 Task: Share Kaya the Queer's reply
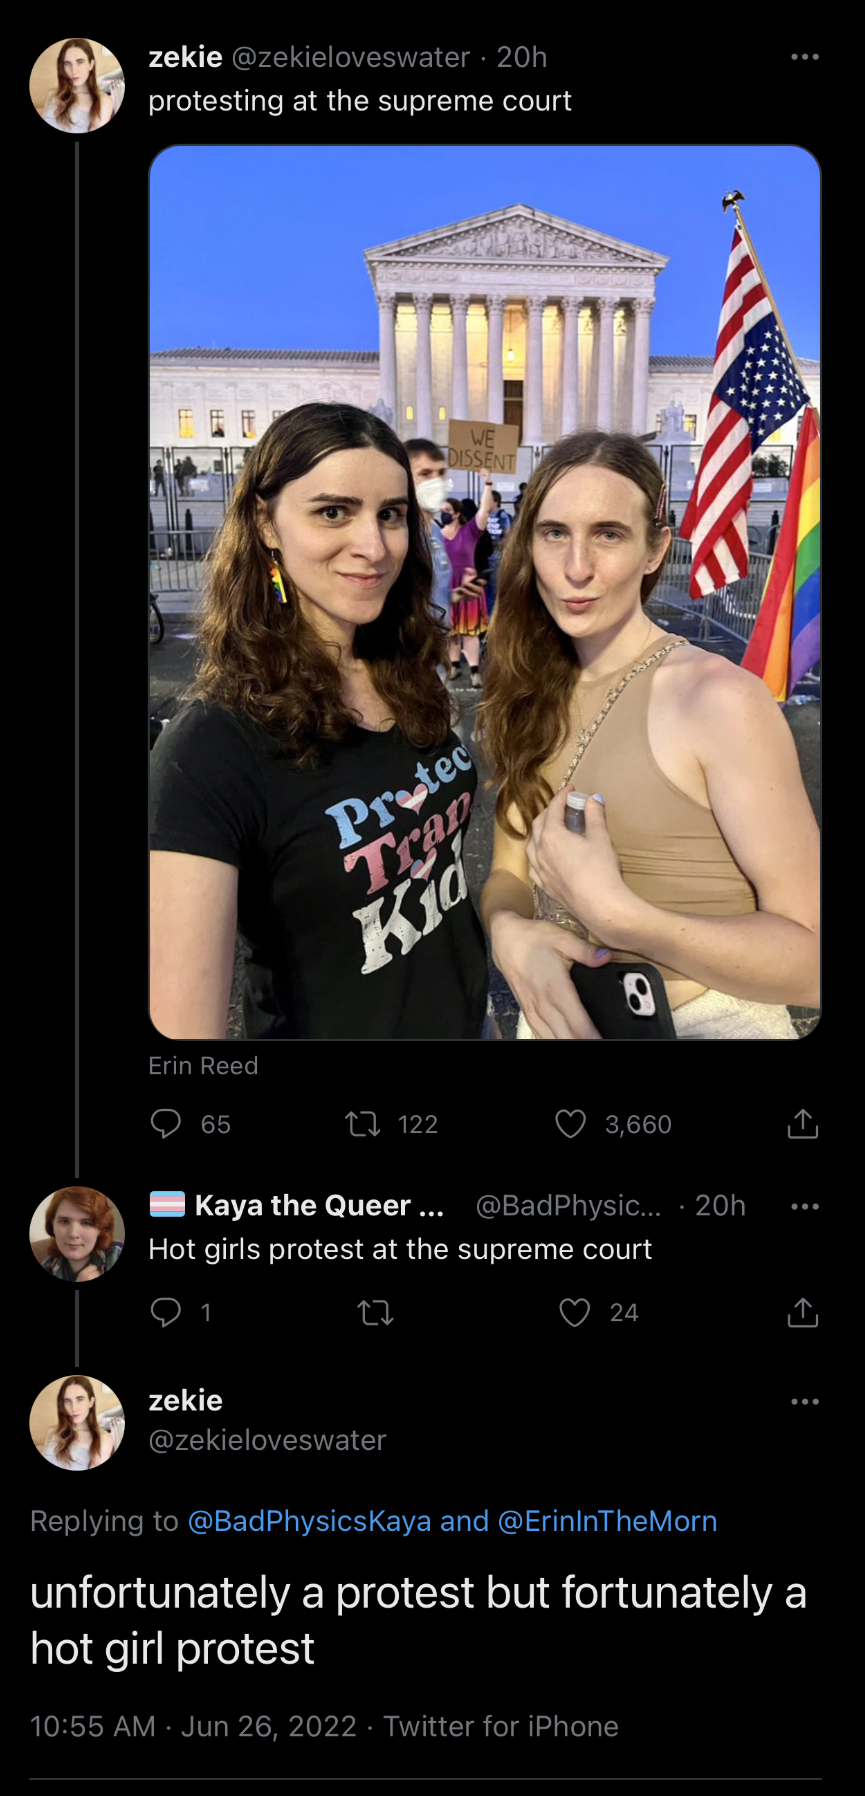802,1311
